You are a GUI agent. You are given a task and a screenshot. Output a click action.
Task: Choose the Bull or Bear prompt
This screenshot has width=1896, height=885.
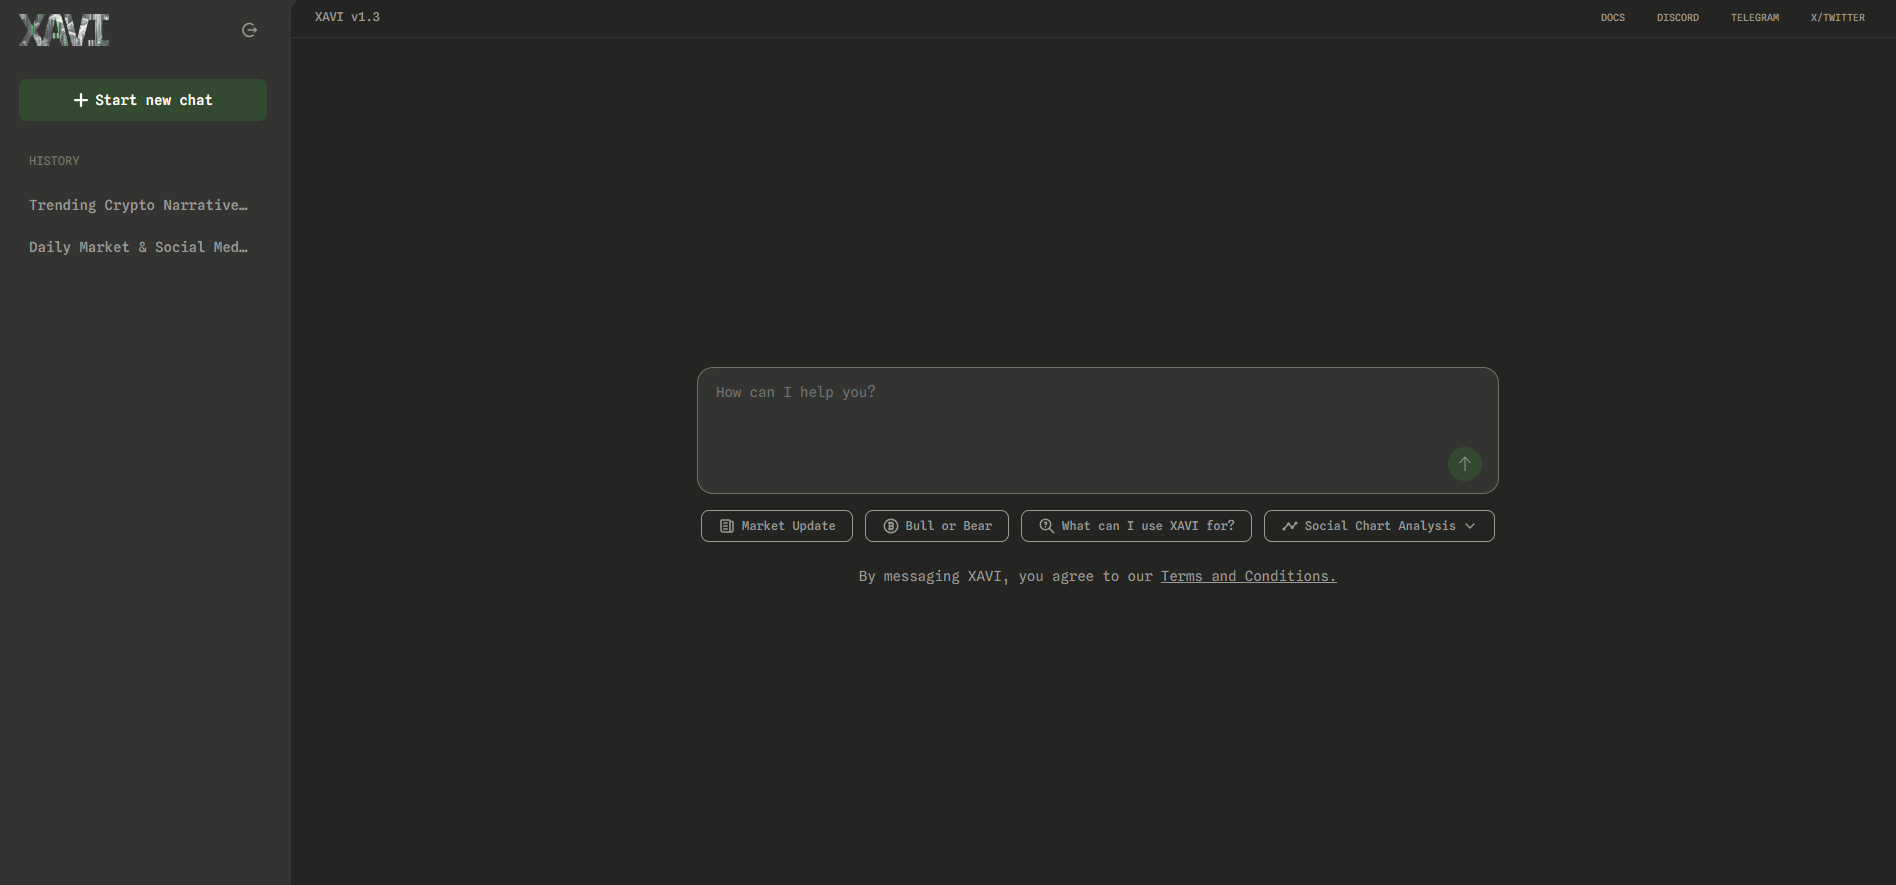937,526
